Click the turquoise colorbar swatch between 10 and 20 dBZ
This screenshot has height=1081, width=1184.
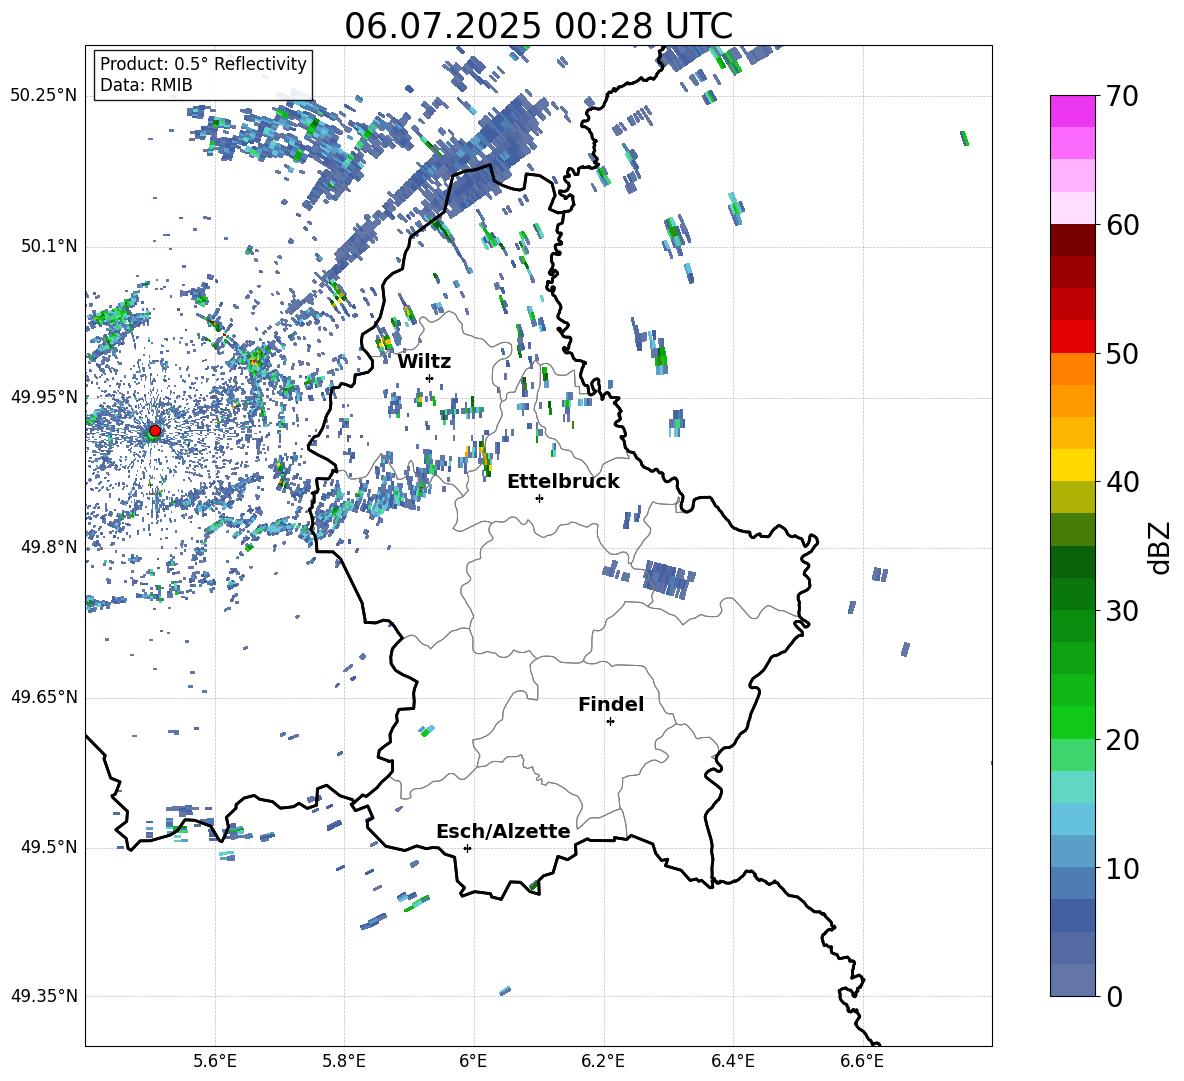coord(1073,787)
